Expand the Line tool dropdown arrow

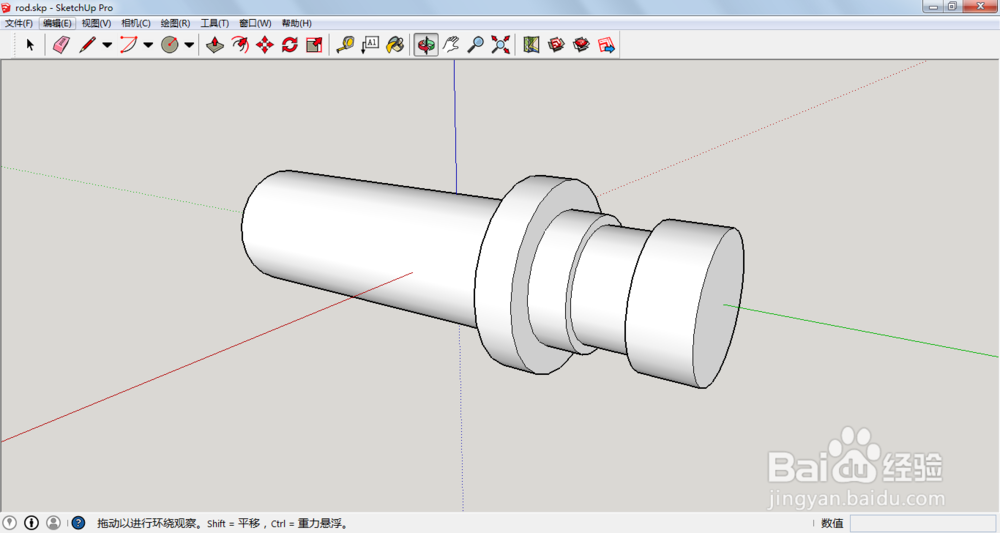107,45
